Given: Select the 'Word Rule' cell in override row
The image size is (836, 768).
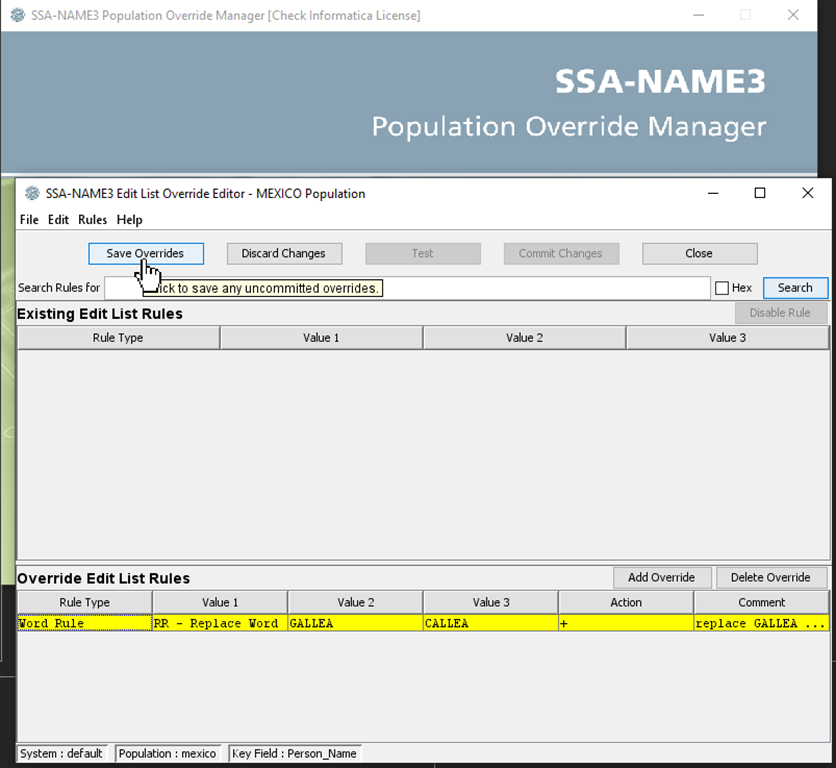Looking at the screenshot, I should (x=85, y=623).
